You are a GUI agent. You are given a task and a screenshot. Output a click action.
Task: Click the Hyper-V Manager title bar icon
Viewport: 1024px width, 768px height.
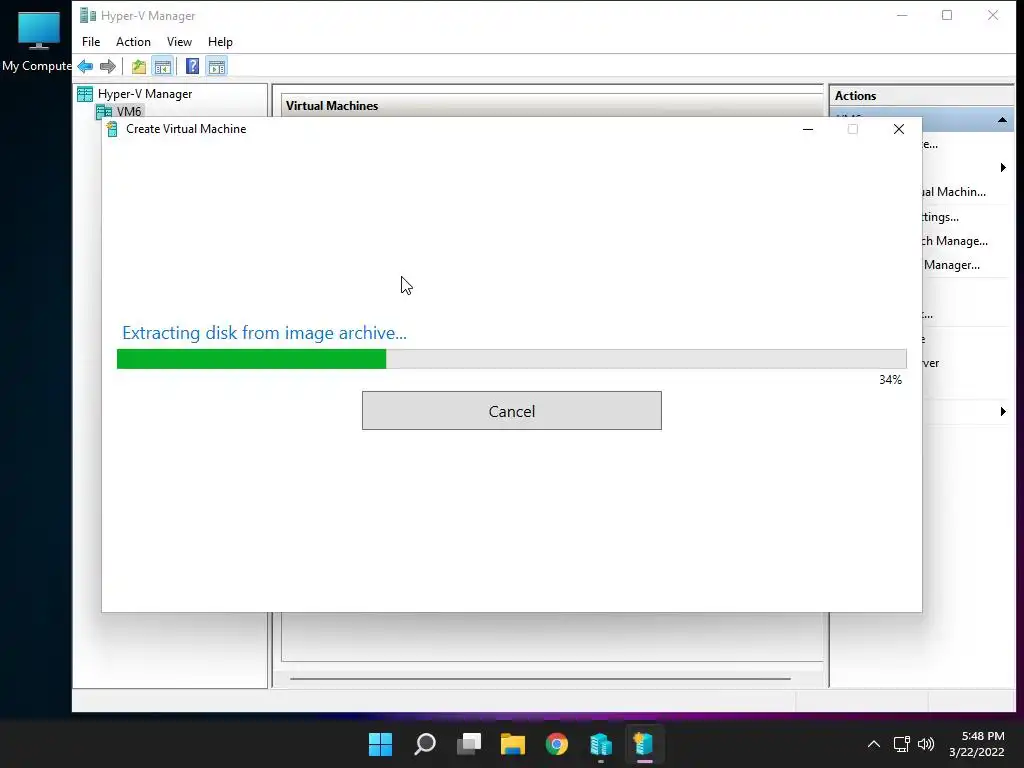point(88,15)
